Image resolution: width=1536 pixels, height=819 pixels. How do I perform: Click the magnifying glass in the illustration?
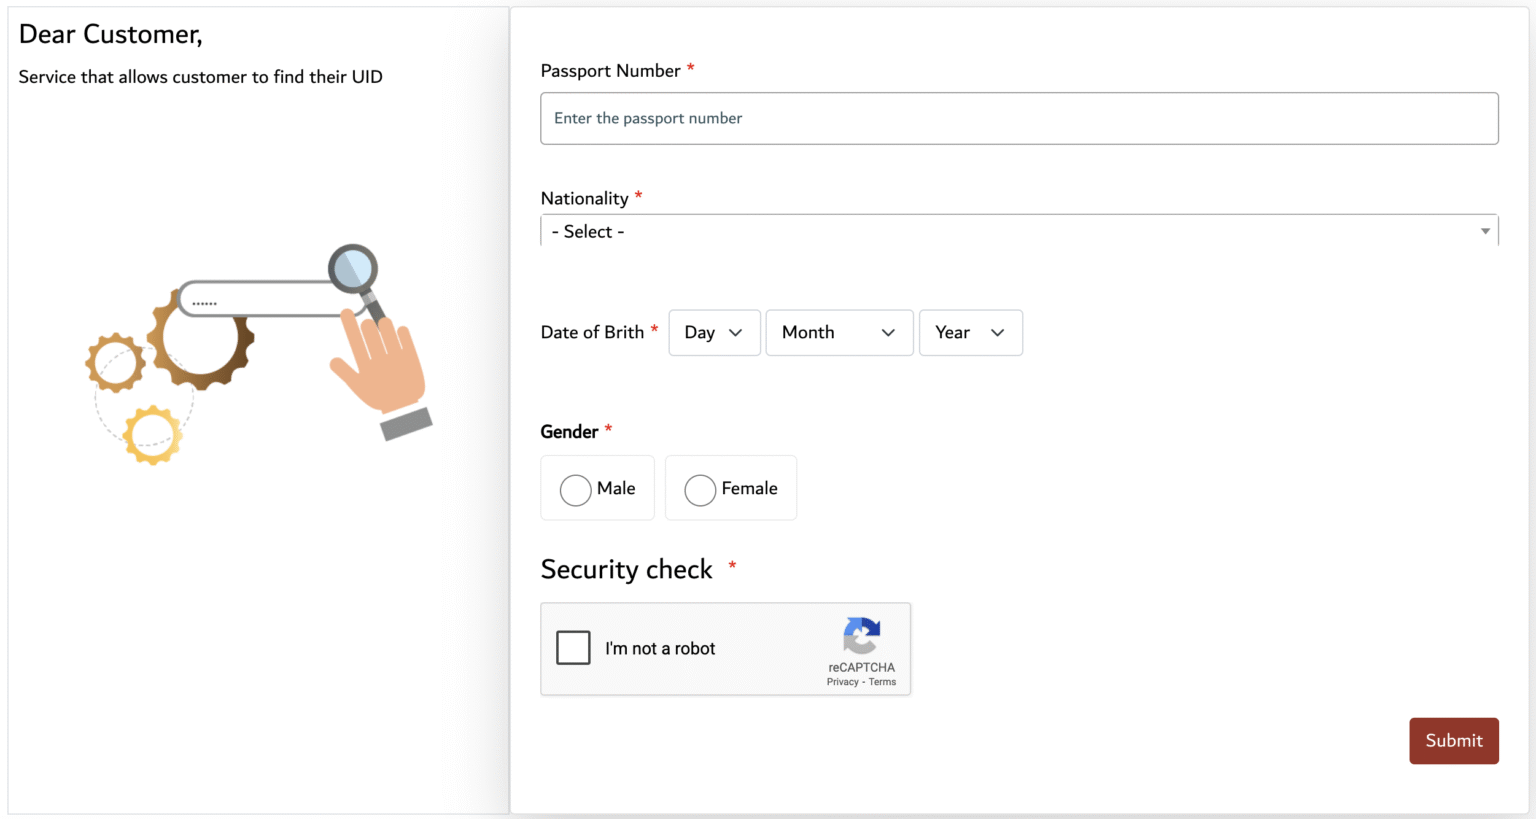[x=354, y=266]
